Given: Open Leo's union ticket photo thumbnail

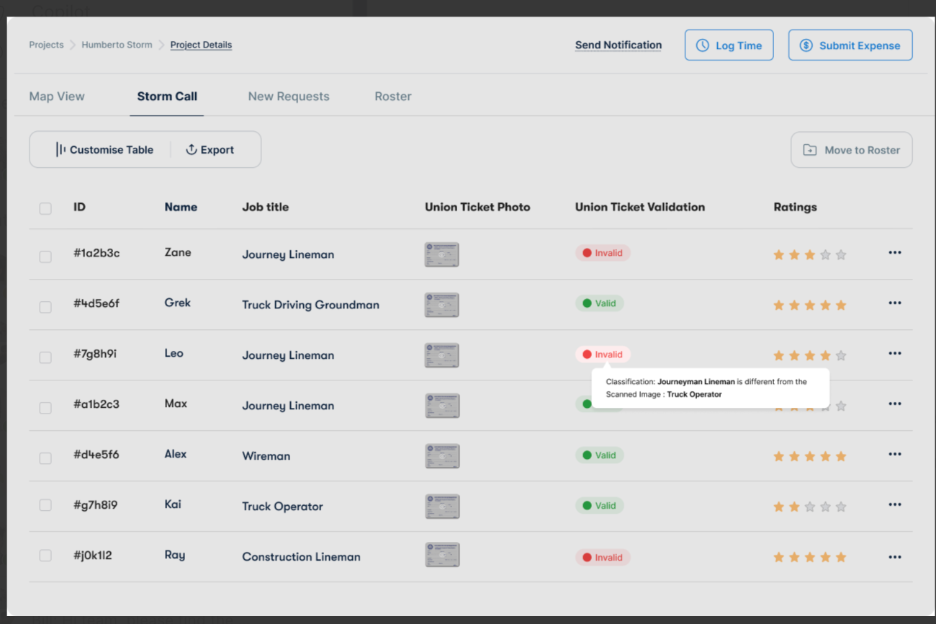Looking at the screenshot, I should click(441, 355).
